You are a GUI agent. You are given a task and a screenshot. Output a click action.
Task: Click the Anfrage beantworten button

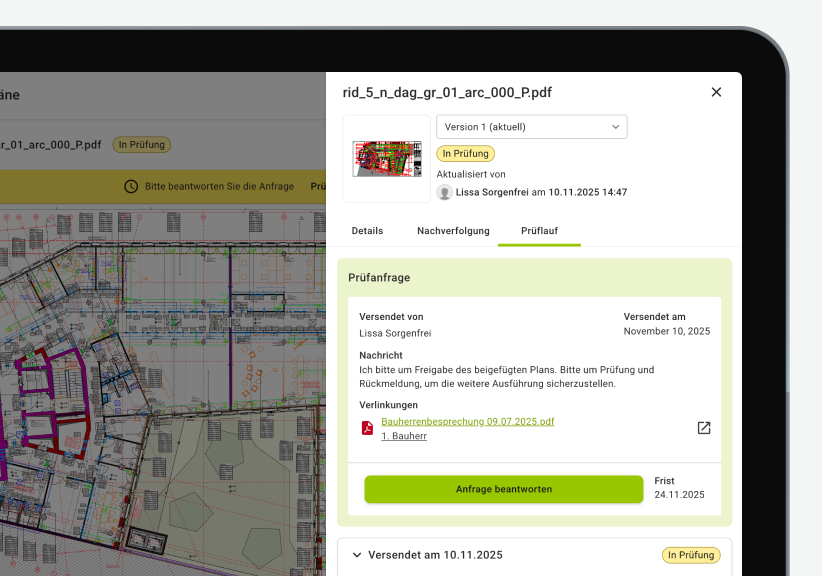504,489
